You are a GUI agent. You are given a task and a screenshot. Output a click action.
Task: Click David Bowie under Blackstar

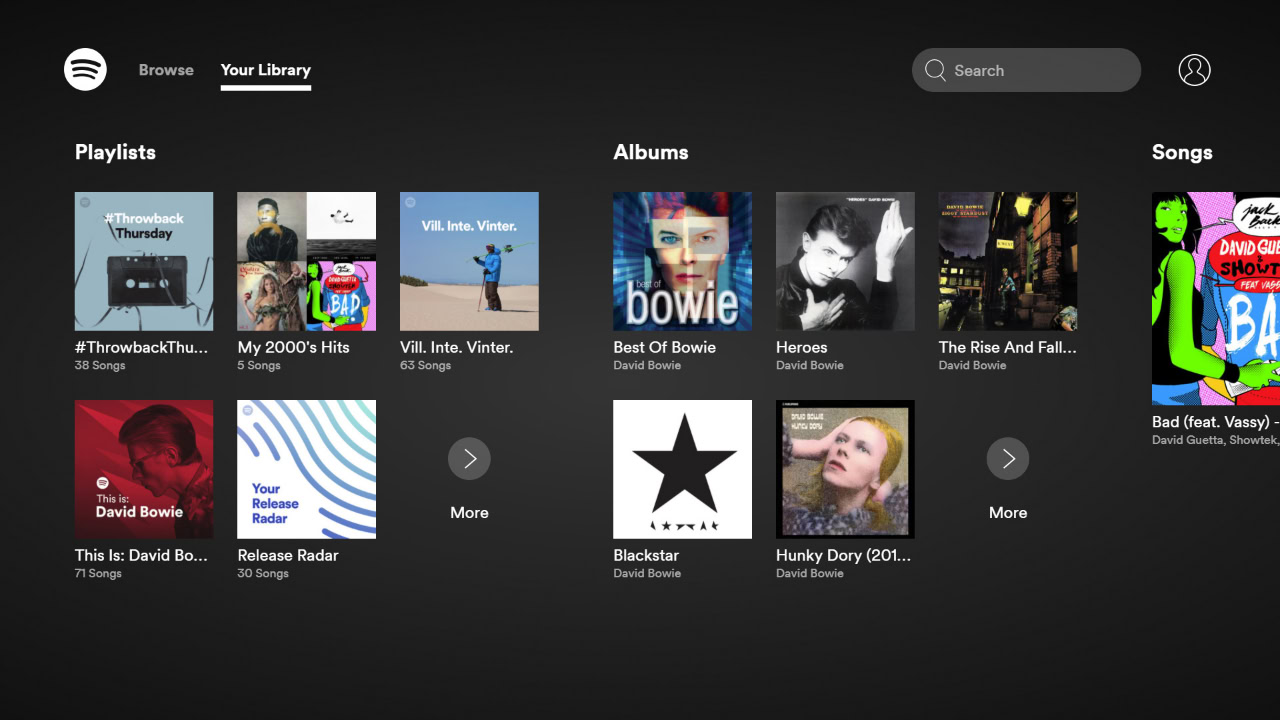coord(647,574)
